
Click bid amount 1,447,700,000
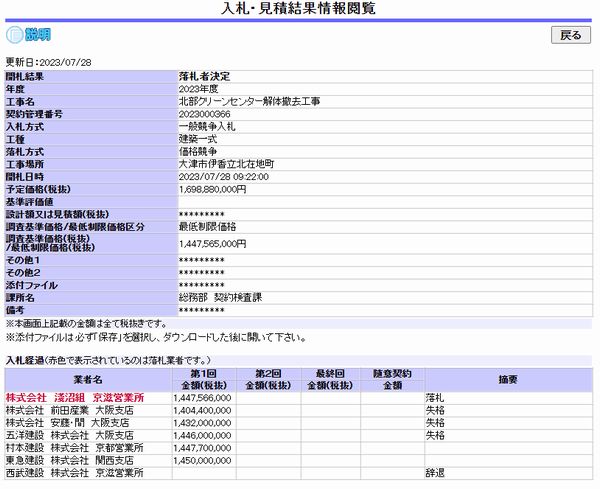[202, 448]
